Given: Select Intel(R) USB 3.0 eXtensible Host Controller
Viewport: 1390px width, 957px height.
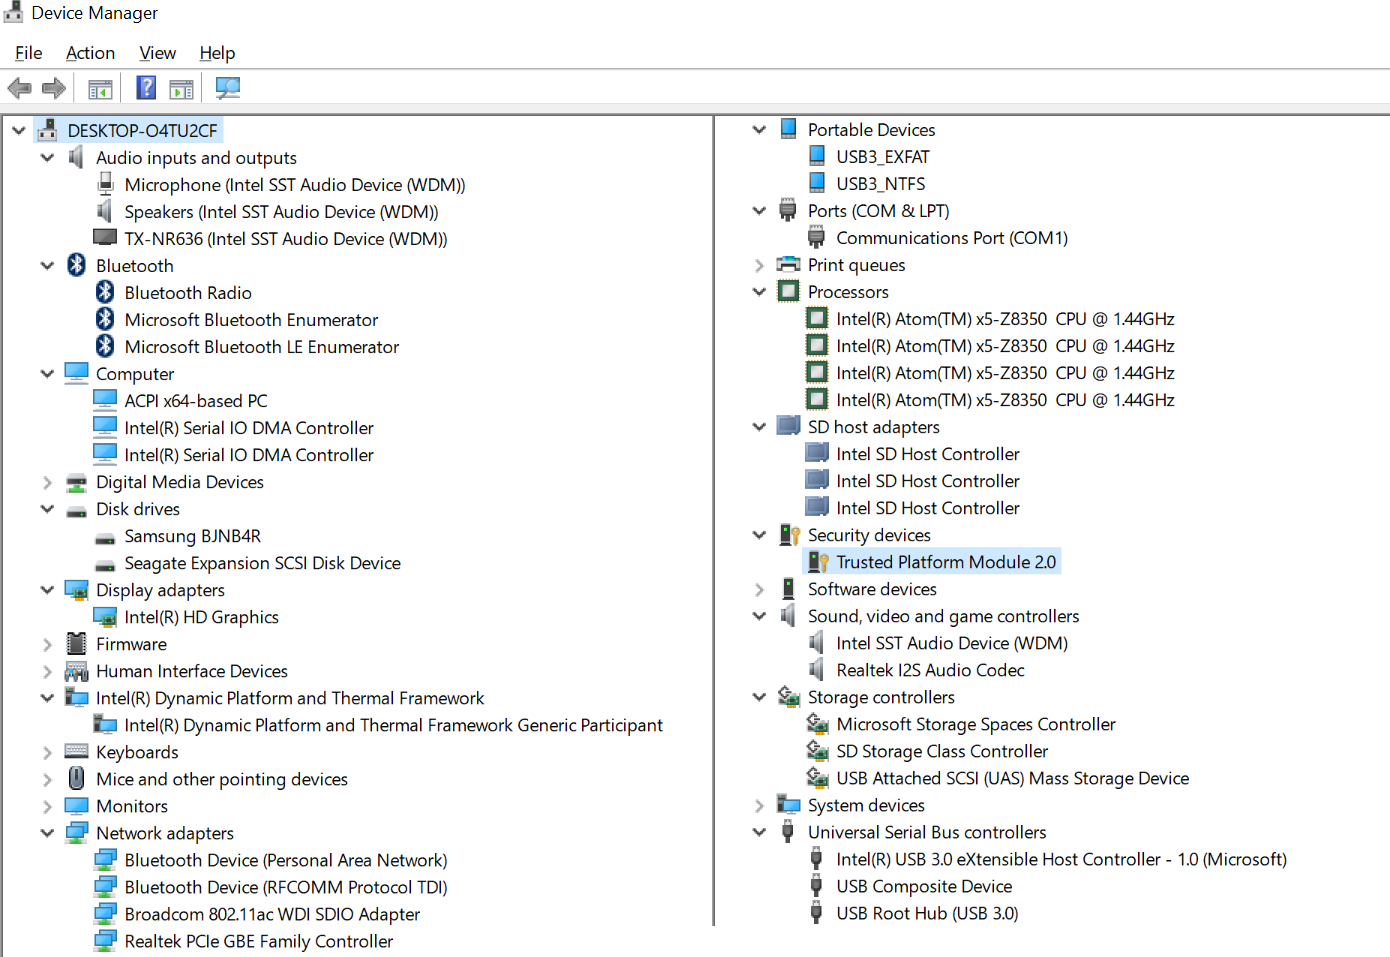Looking at the screenshot, I should tap(1062, 859).
